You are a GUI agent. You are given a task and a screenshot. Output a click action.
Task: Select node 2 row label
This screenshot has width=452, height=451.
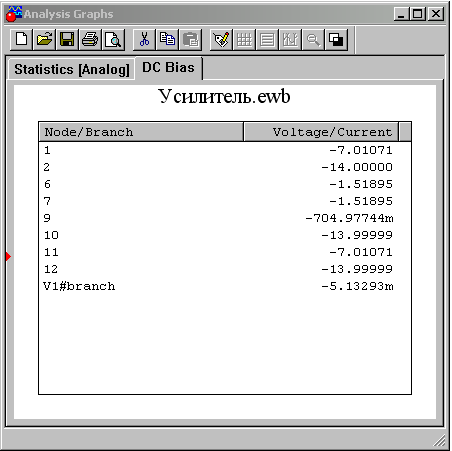coord(47,167)
